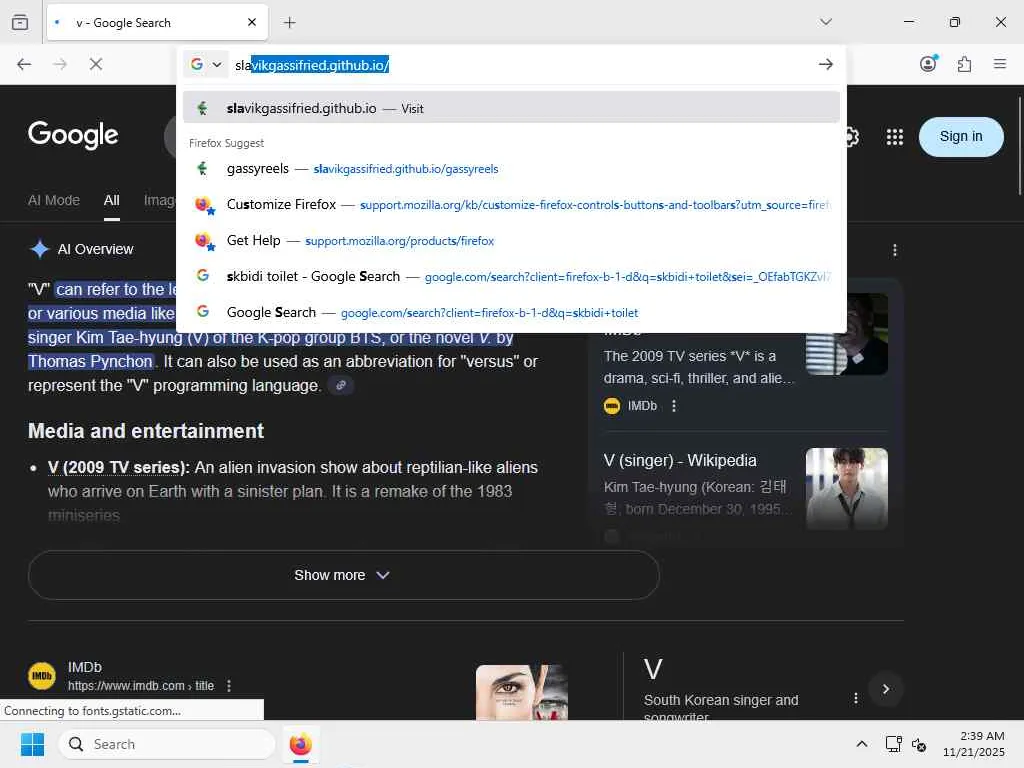This screenshot has width=1024, height=768.
Task: Open the Firefox application menu
Action: (x=1000, y=64)
